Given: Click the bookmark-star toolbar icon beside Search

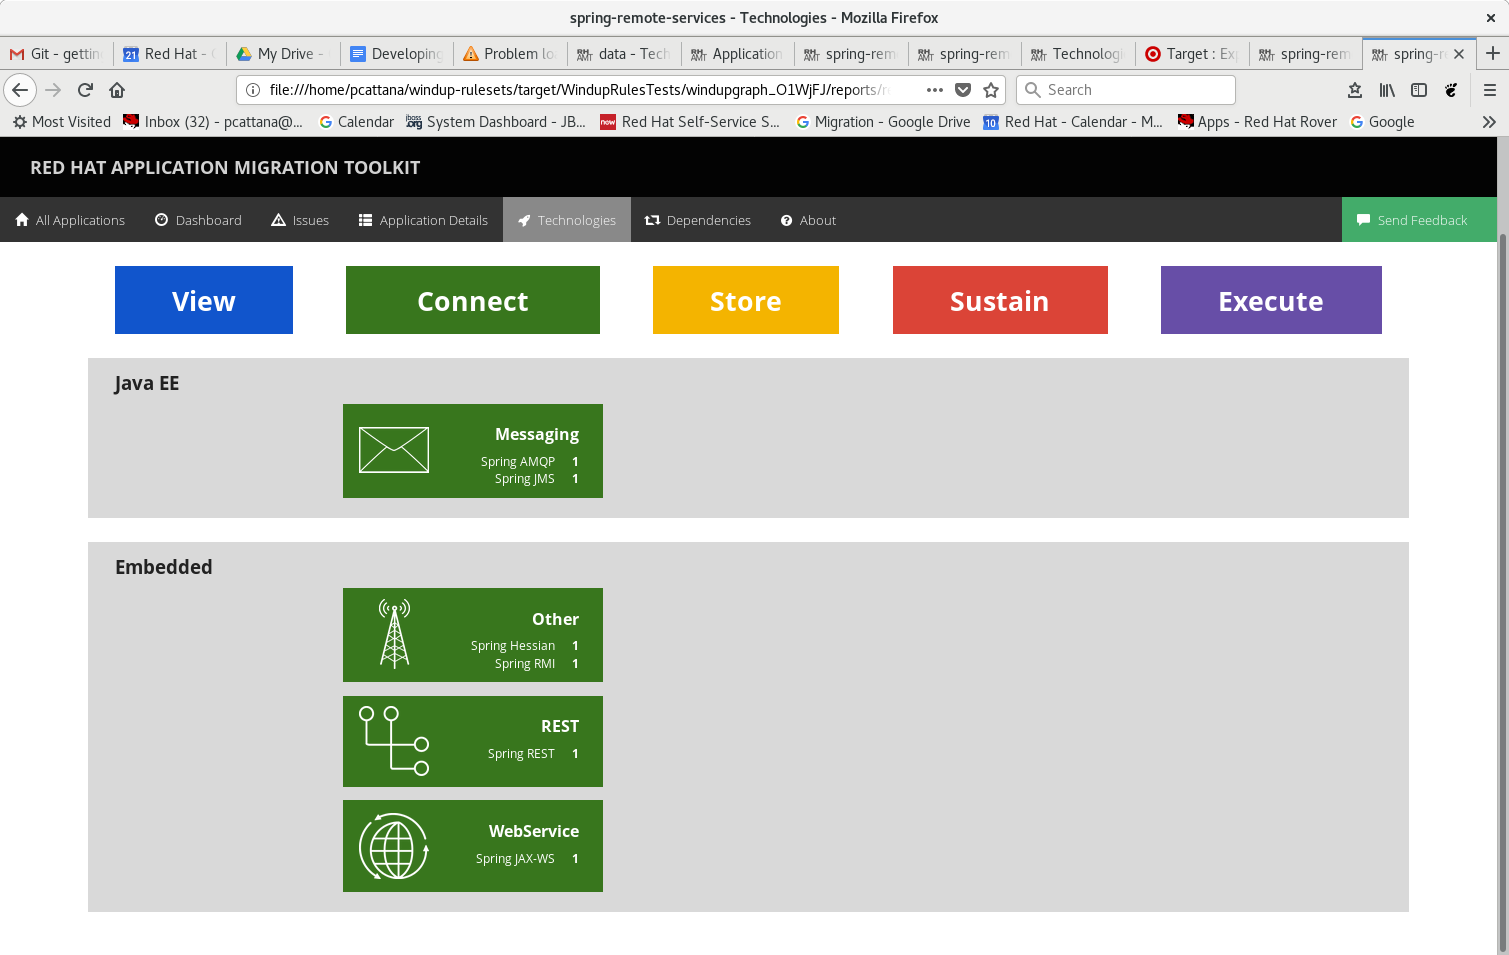Looking at the screenshot, I should 1355,90.
